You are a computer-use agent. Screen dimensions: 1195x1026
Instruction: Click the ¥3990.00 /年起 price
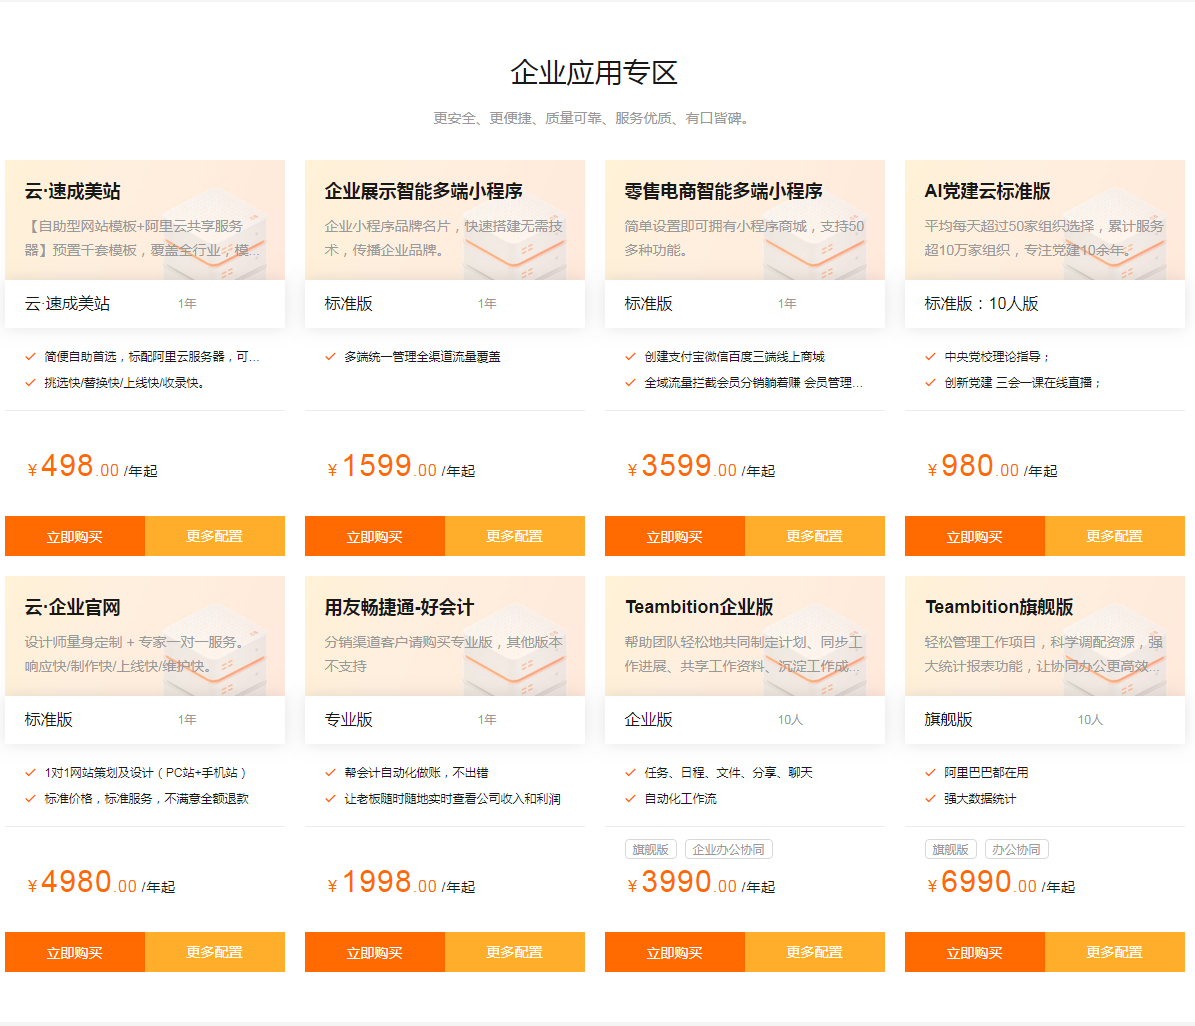pyautogui.click(x=700, y=882)
